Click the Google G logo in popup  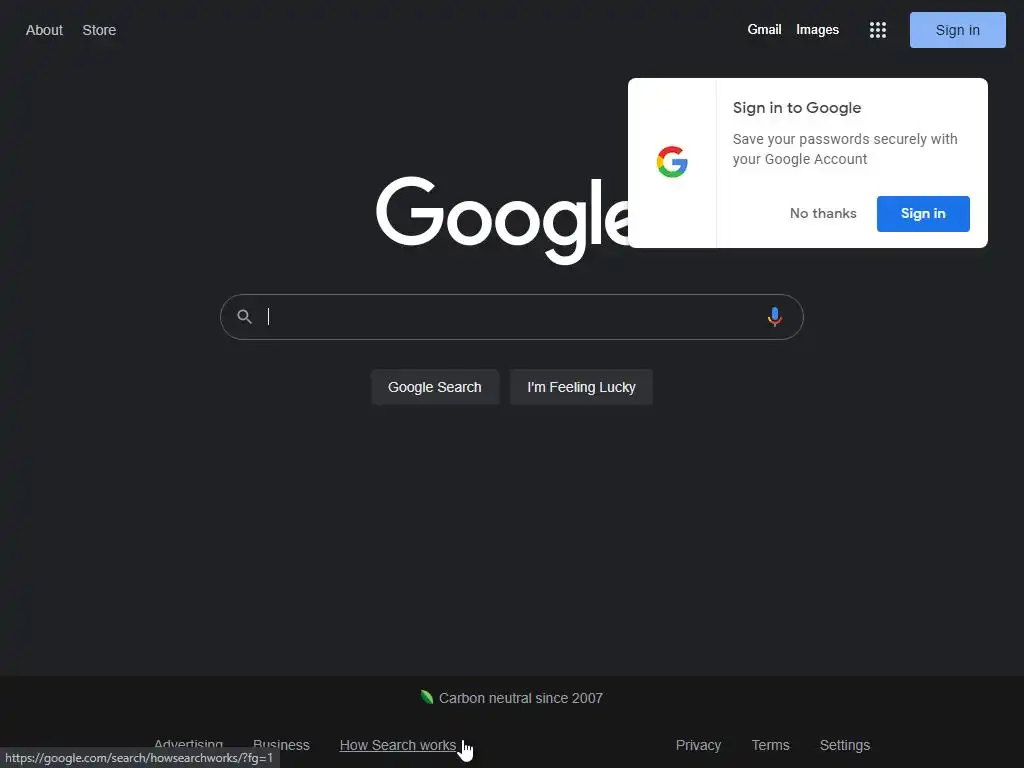(672, 162)
